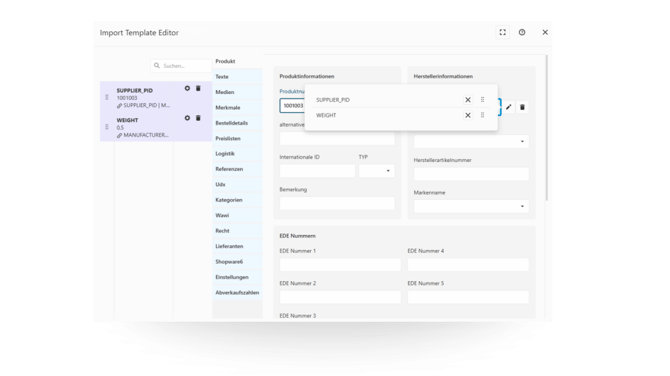
Task: Open settings gear for WEIGHT
Action: pyautogui.click(x=187, y=118)
